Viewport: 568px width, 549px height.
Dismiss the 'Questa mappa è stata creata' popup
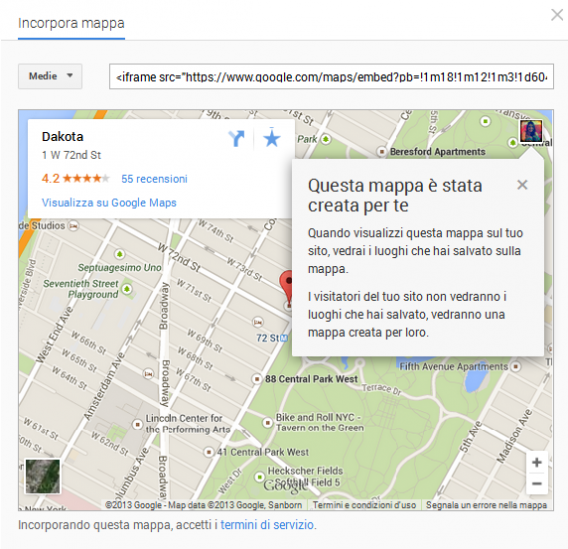point(522,185)
